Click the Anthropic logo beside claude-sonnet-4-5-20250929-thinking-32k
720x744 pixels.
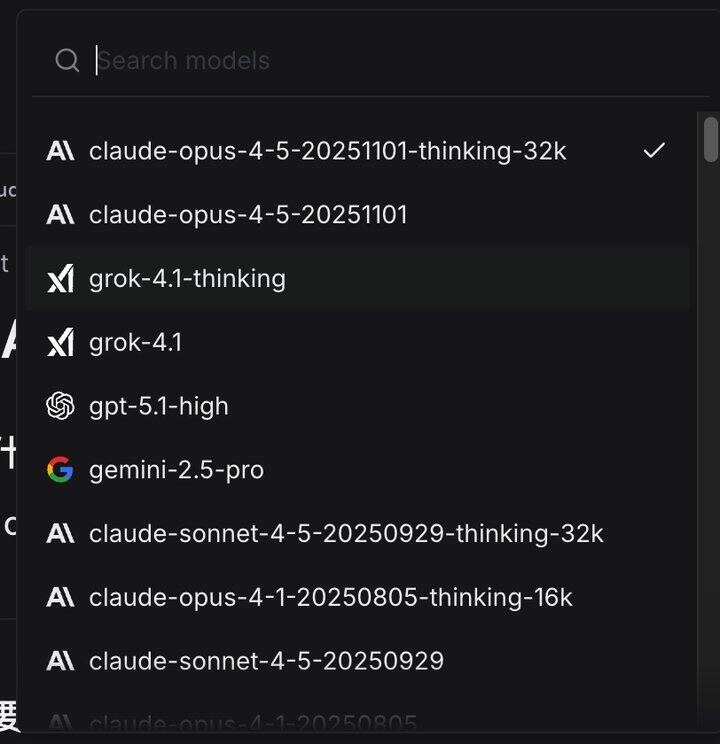60,534
